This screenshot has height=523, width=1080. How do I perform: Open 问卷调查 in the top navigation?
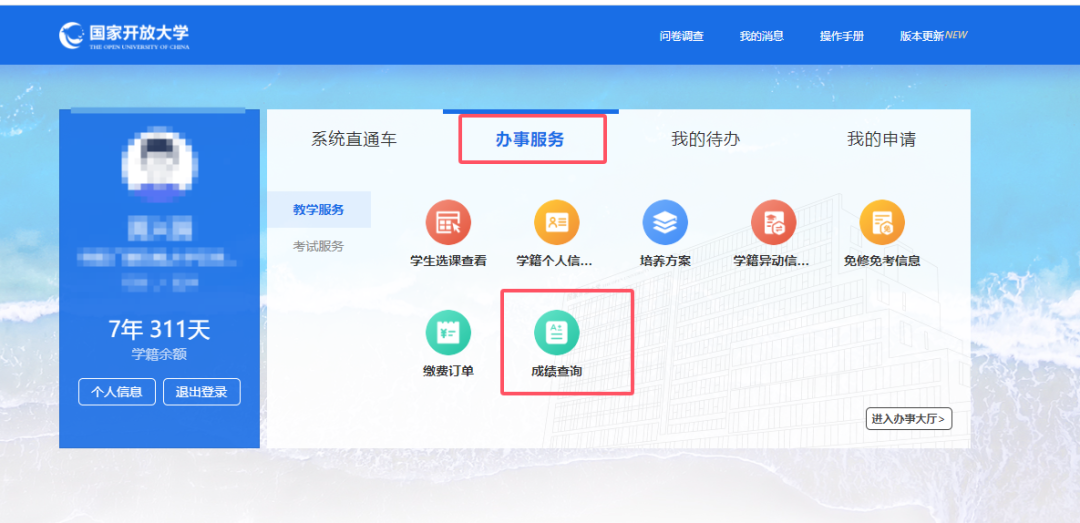[x=682, y=37]
